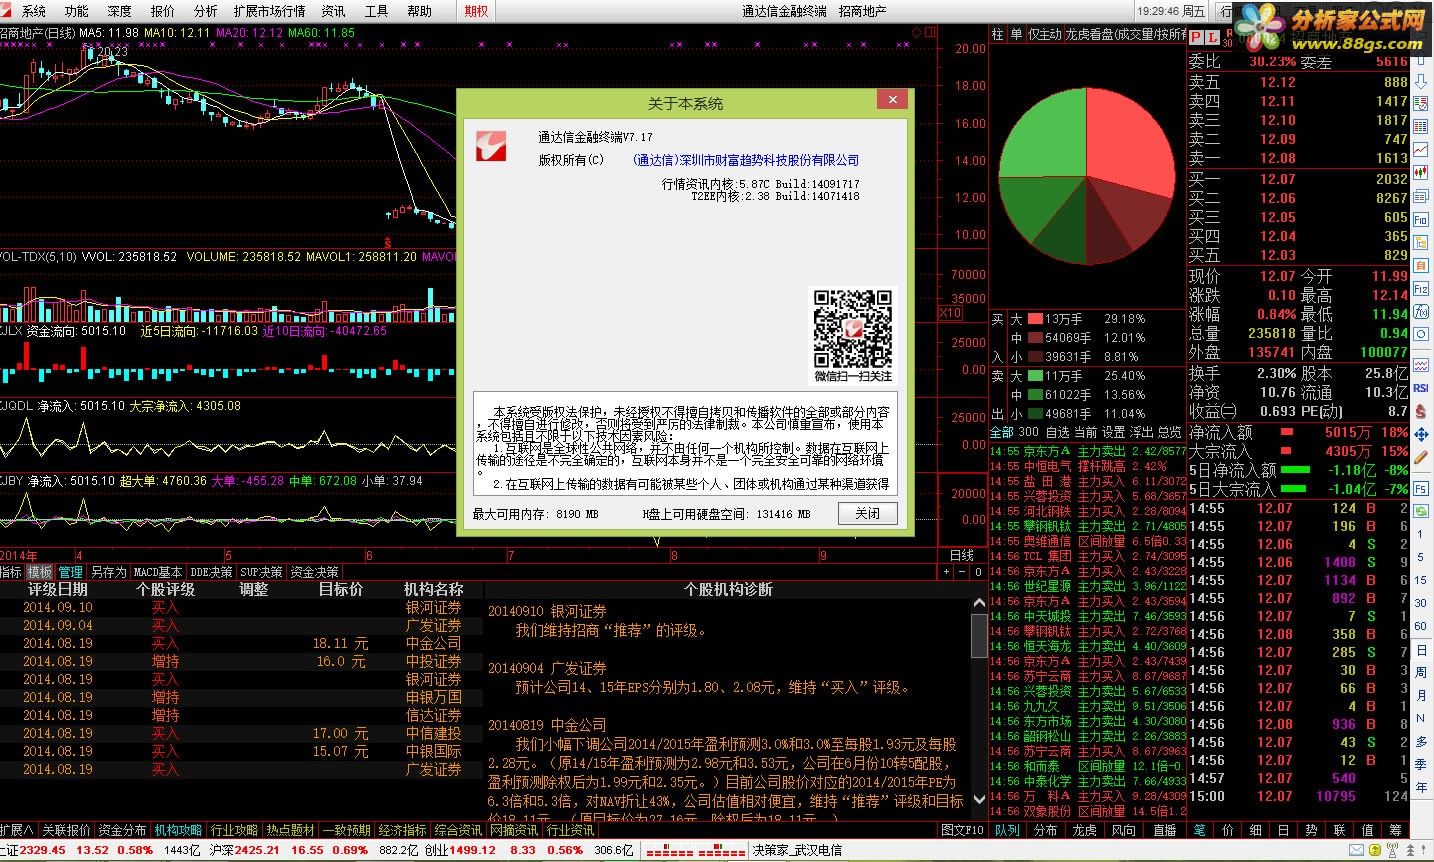Image resolution: width=1434 pixels, height=862 pixels.
Task: Open the mail envelope icon in status bar
Action: point(1356,850)
